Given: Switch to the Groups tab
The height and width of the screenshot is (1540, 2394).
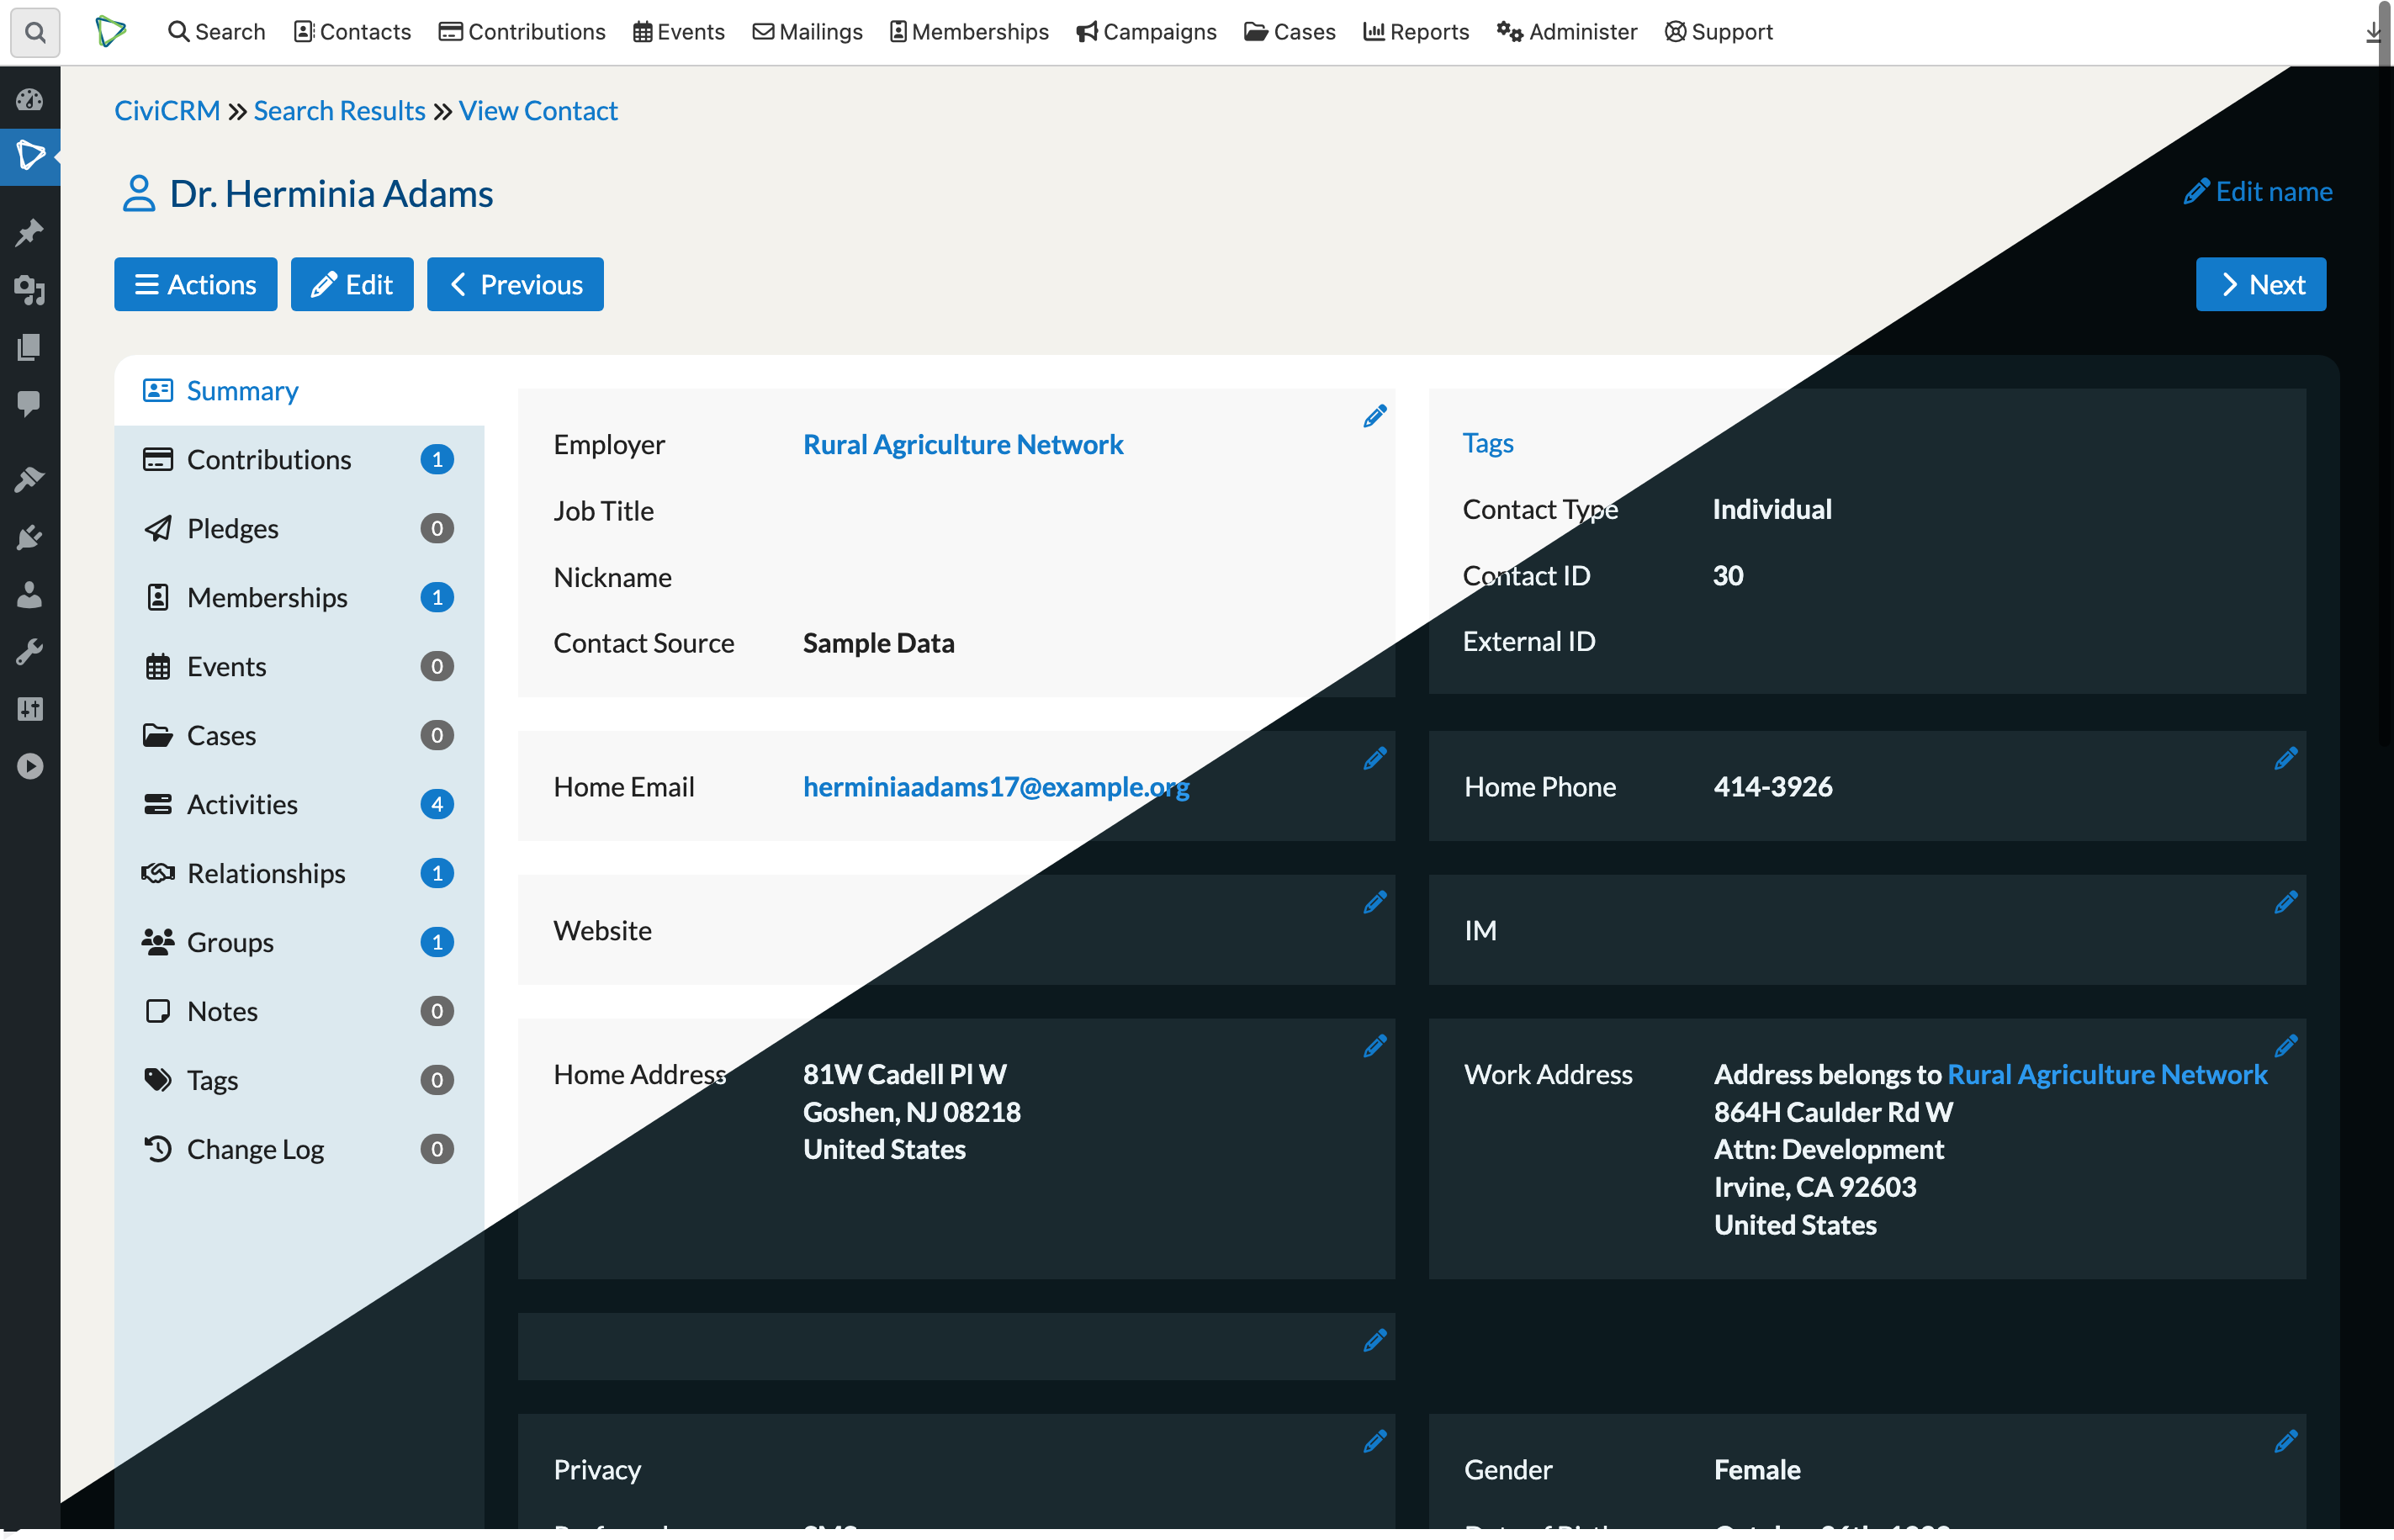Looking at the screenshot, I should [299, 943].
